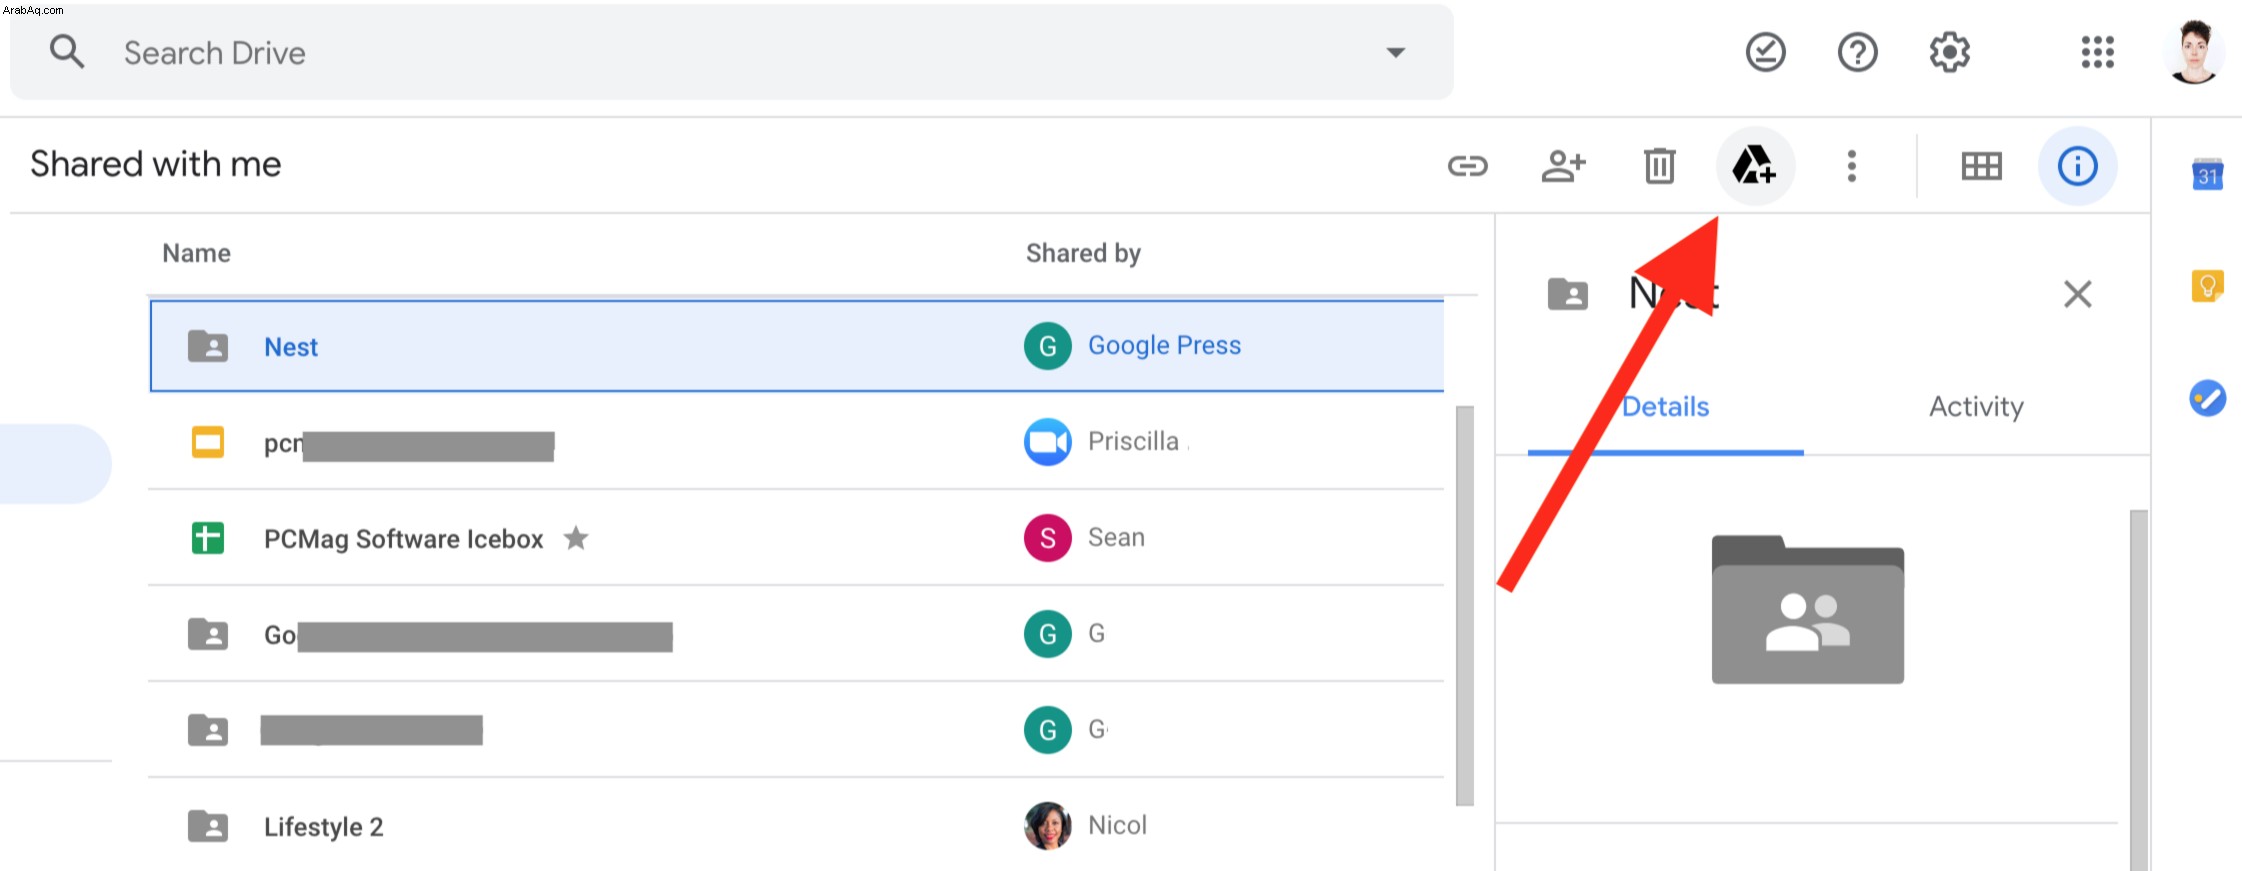Click the Shared by column header
Screen dimensions: 2242x871
click(1084, 253)
